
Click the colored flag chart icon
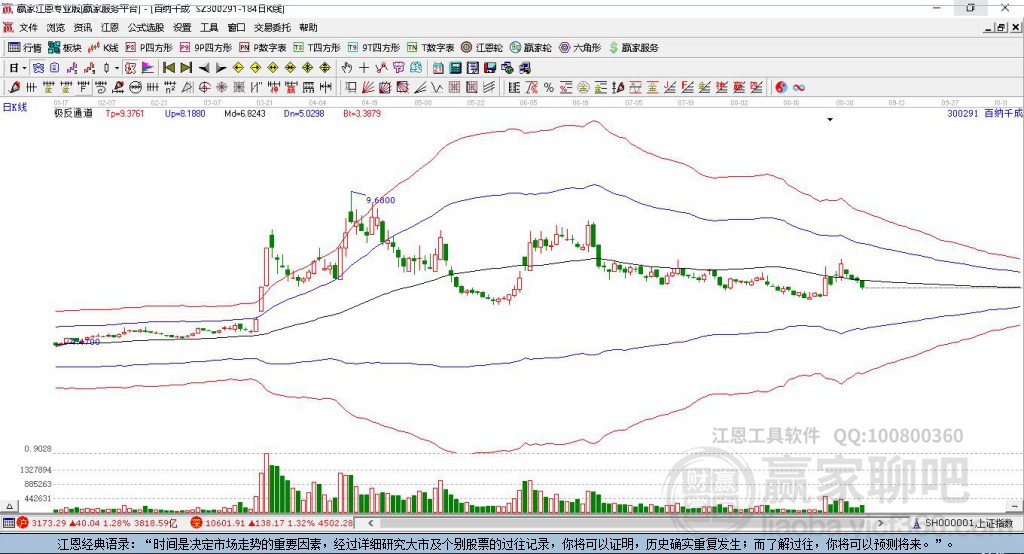point(148,68)
